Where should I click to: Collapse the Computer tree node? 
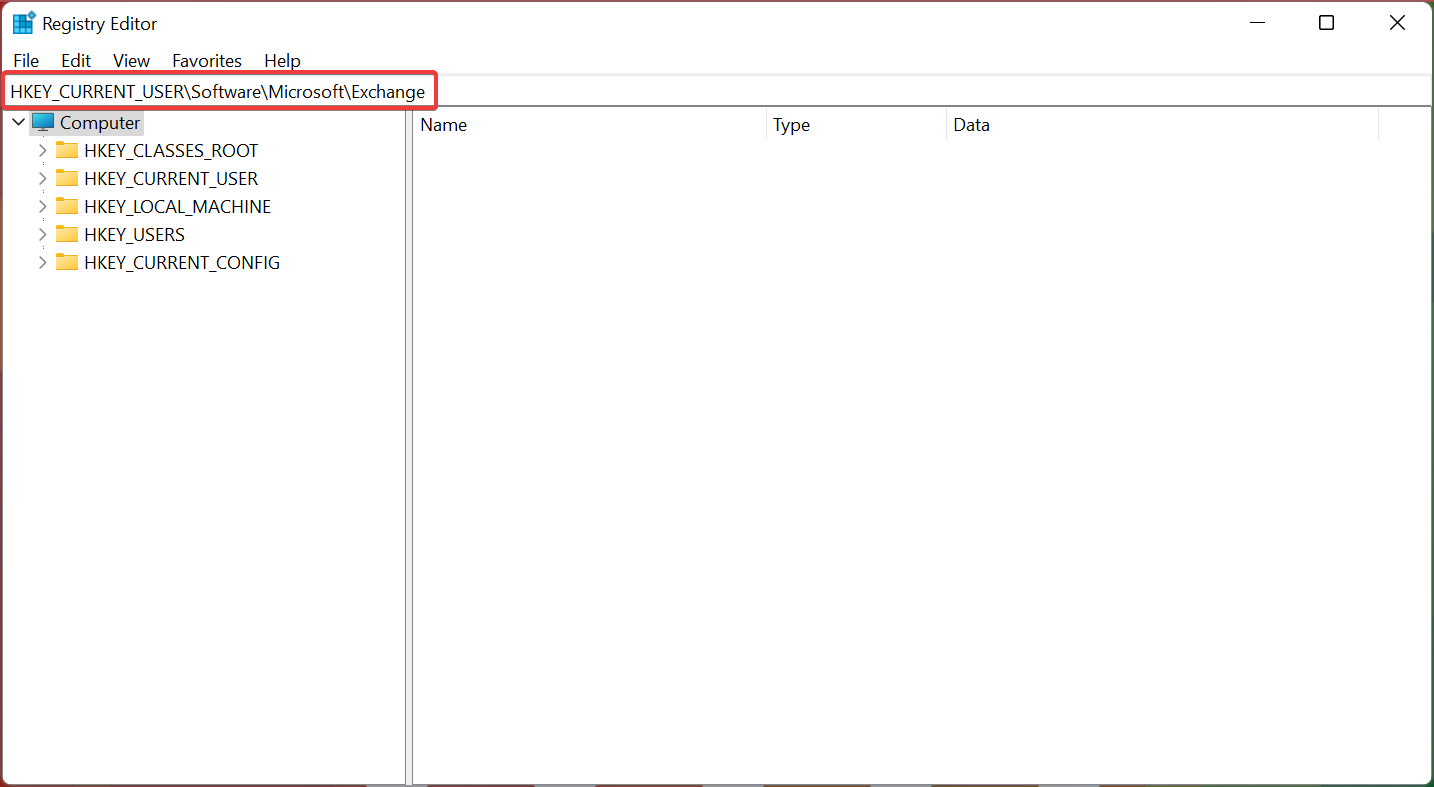pyautogui.click(x=18, y=123)
